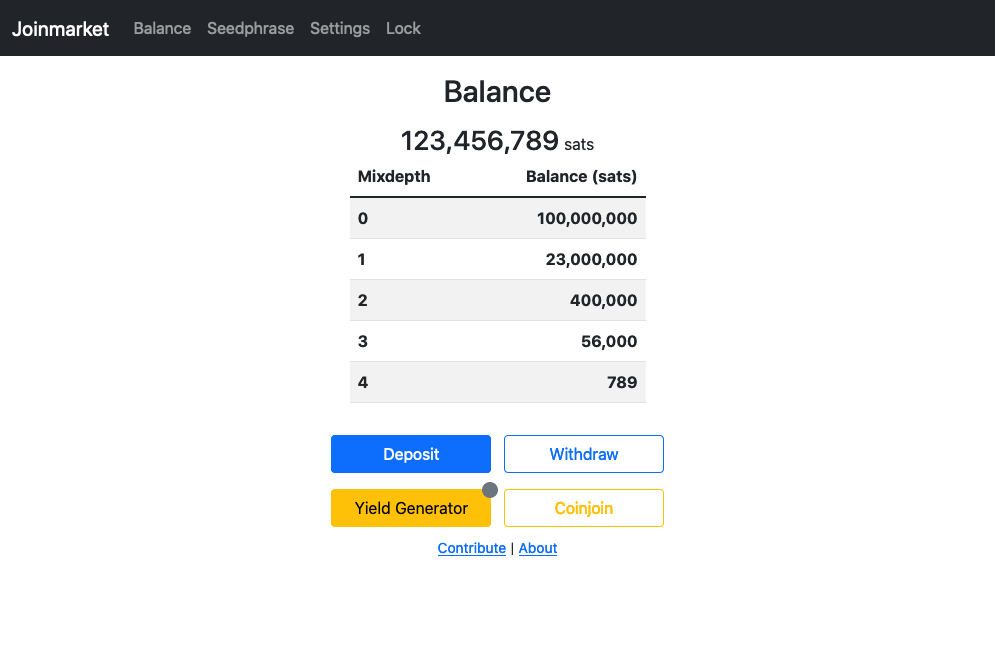Open Settings from the navbar
The height and width of the screenshot is (654, 995).
point(340,29)
